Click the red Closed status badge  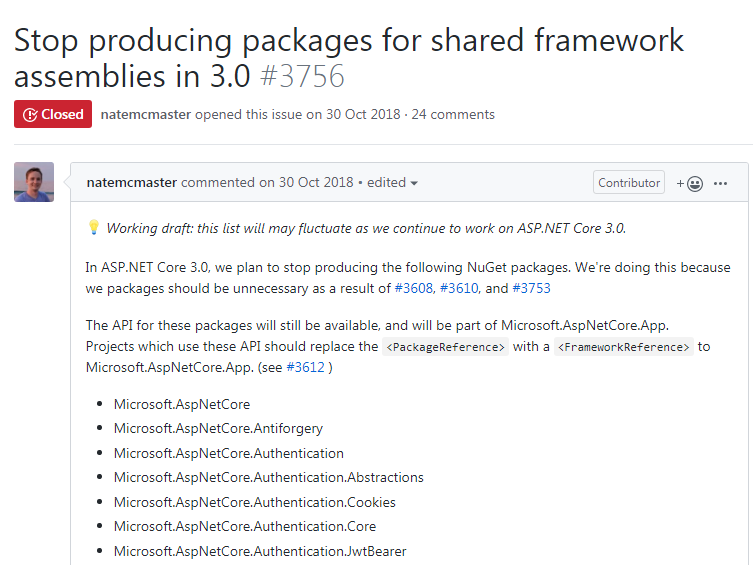53,114
